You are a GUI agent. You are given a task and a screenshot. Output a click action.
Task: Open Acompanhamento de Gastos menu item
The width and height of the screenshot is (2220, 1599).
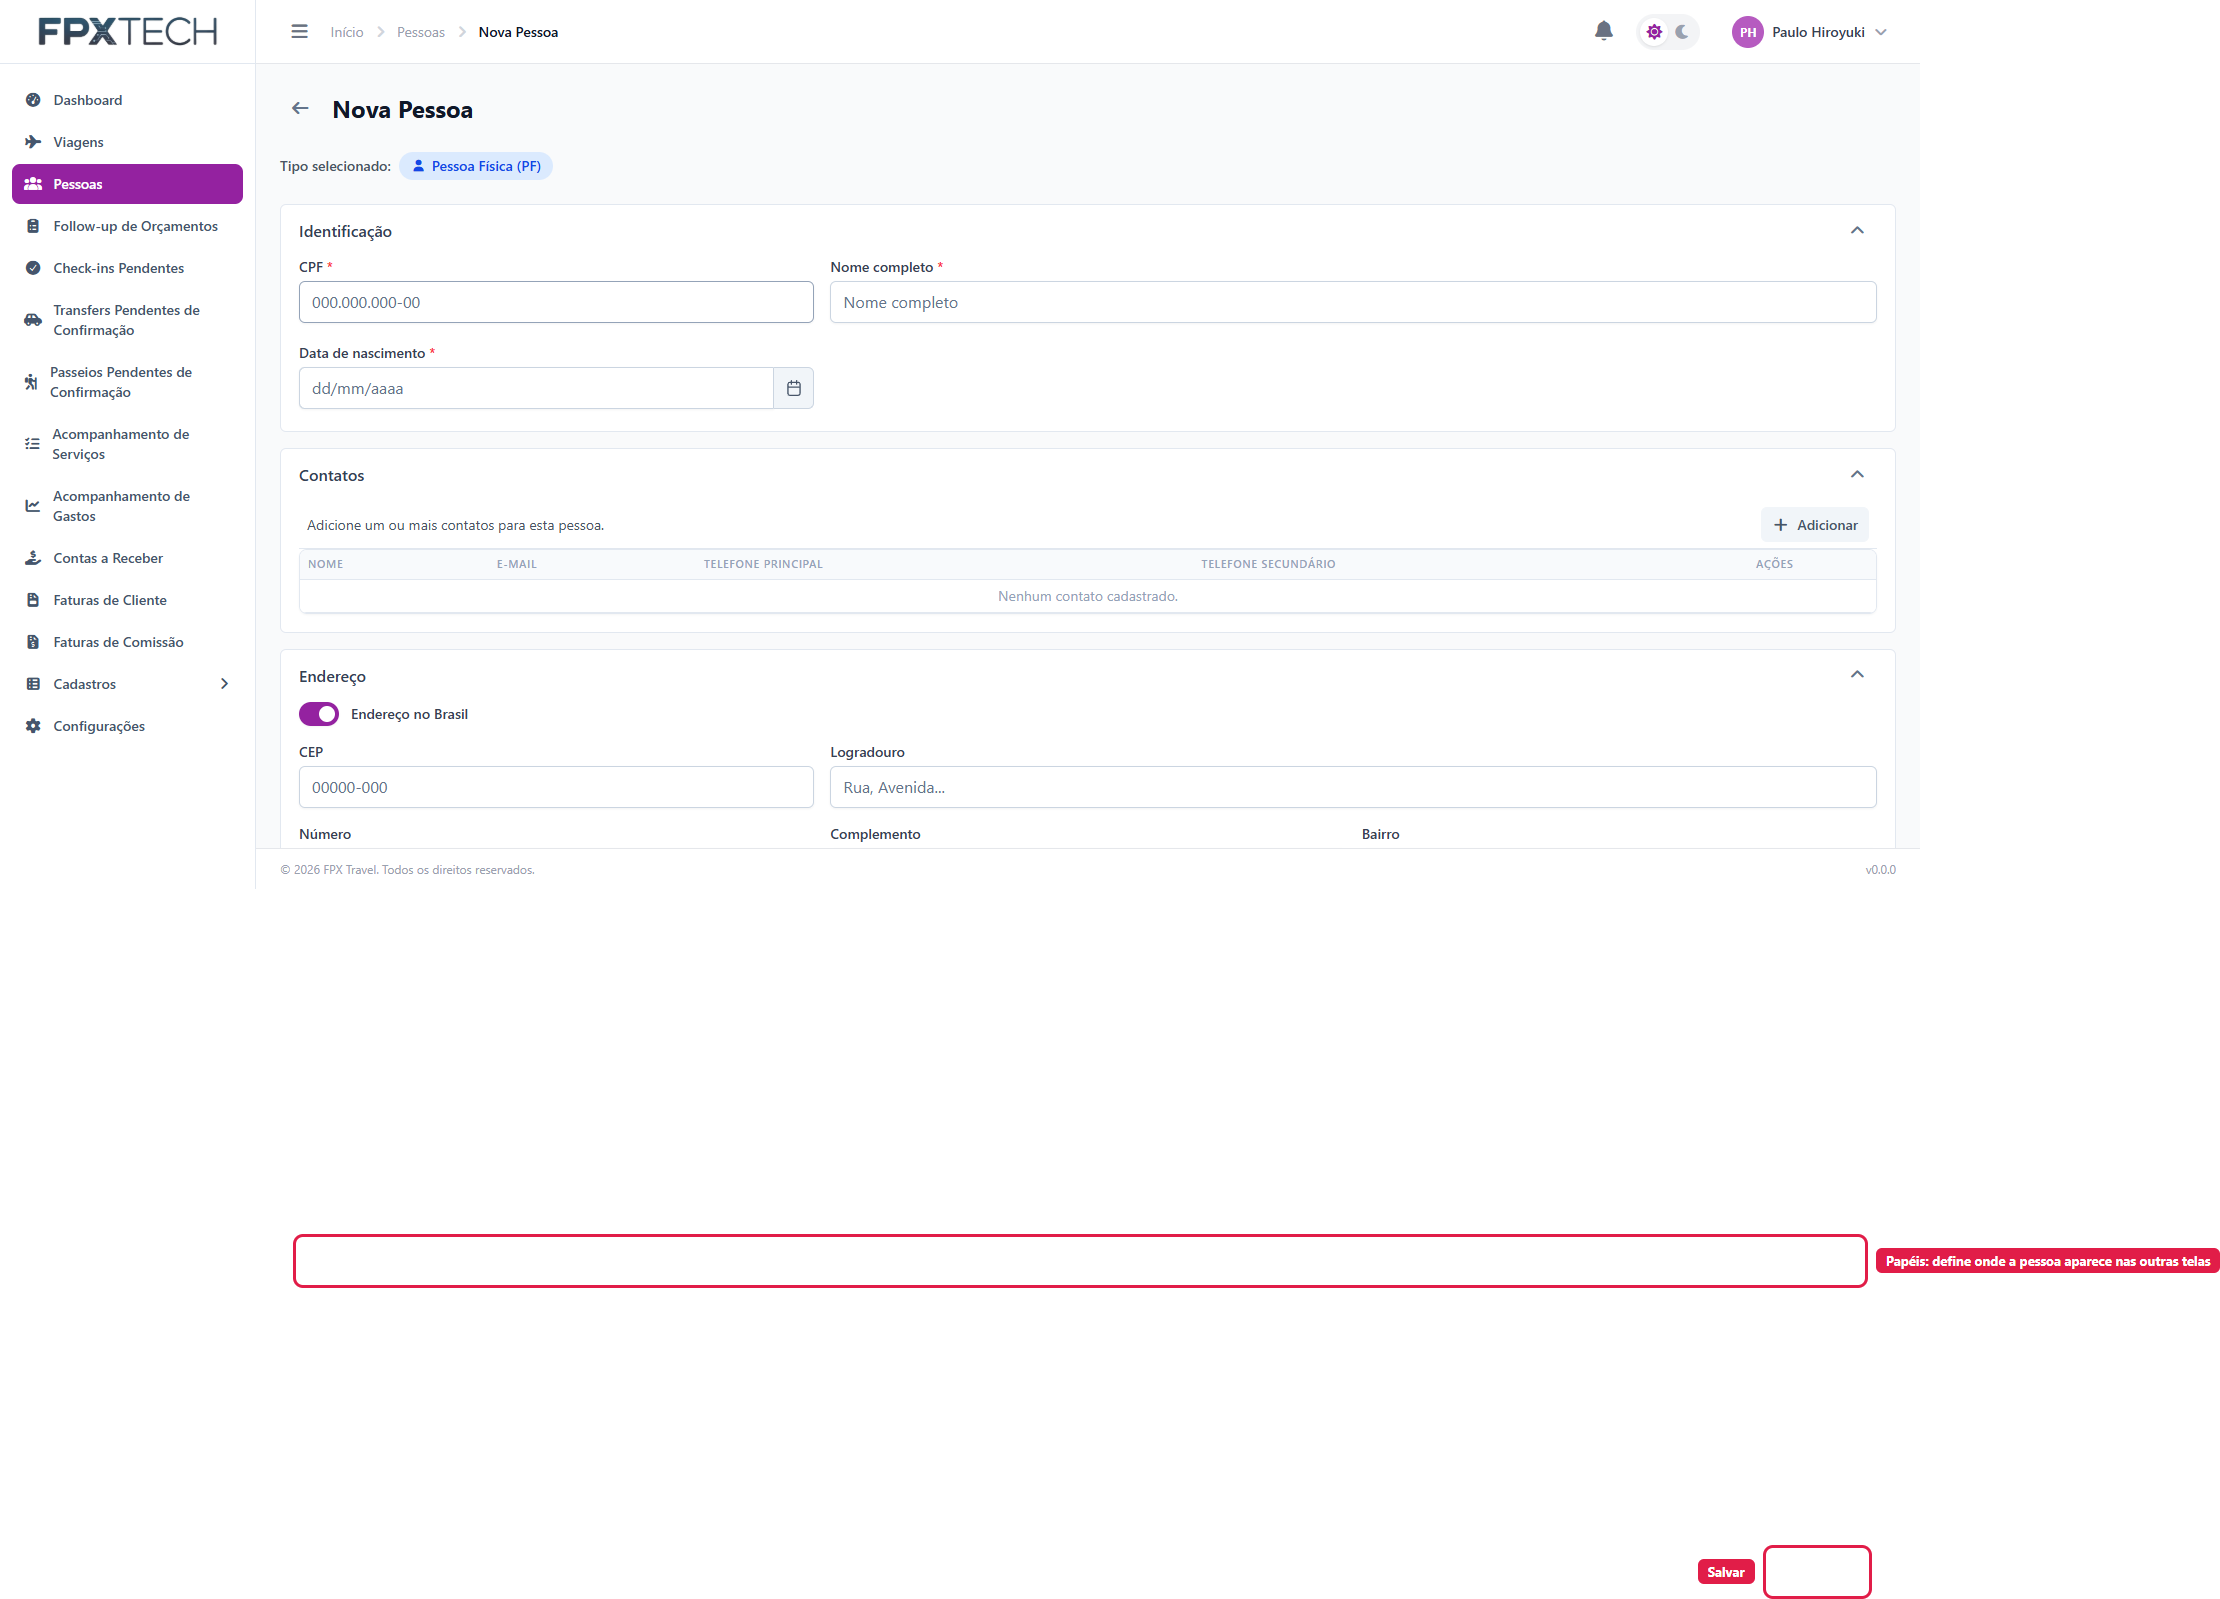(x=127, y=506)
